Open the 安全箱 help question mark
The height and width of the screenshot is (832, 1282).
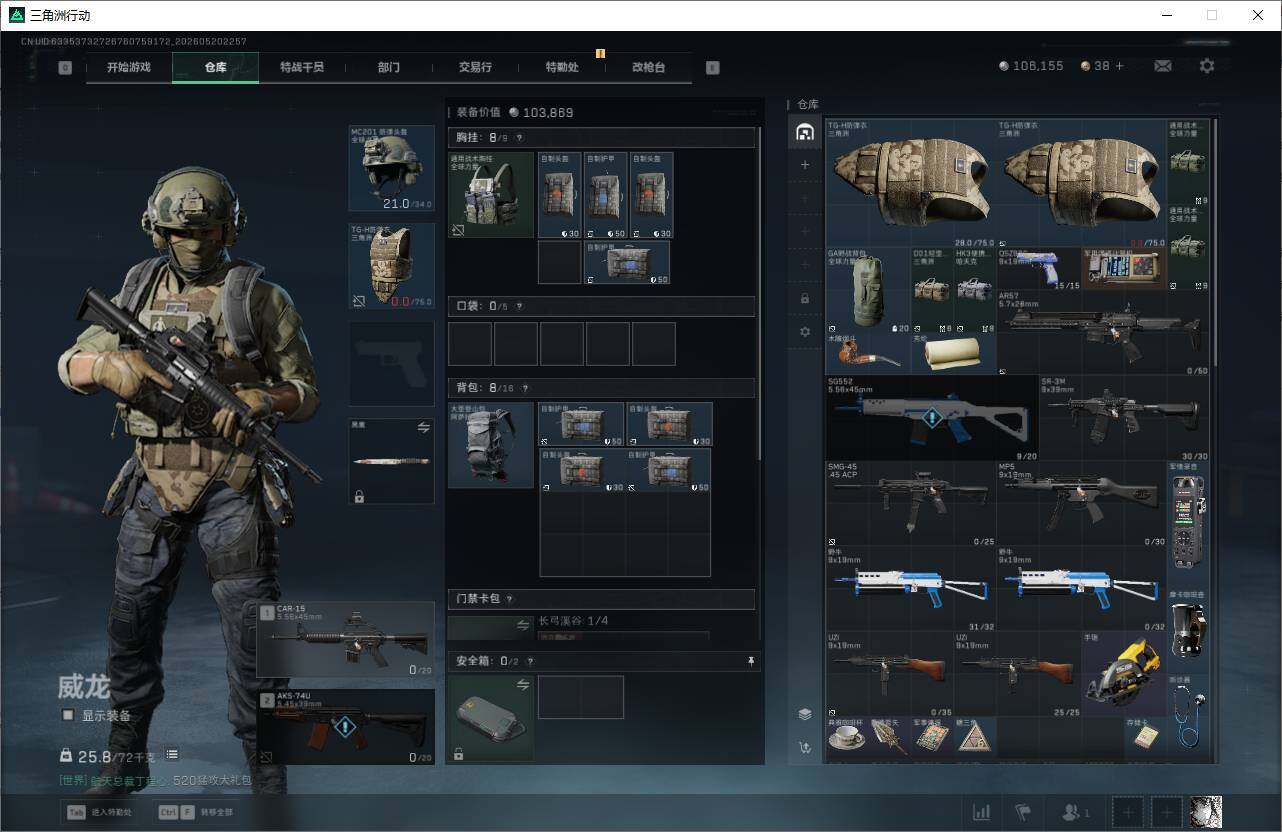point(530,661)
